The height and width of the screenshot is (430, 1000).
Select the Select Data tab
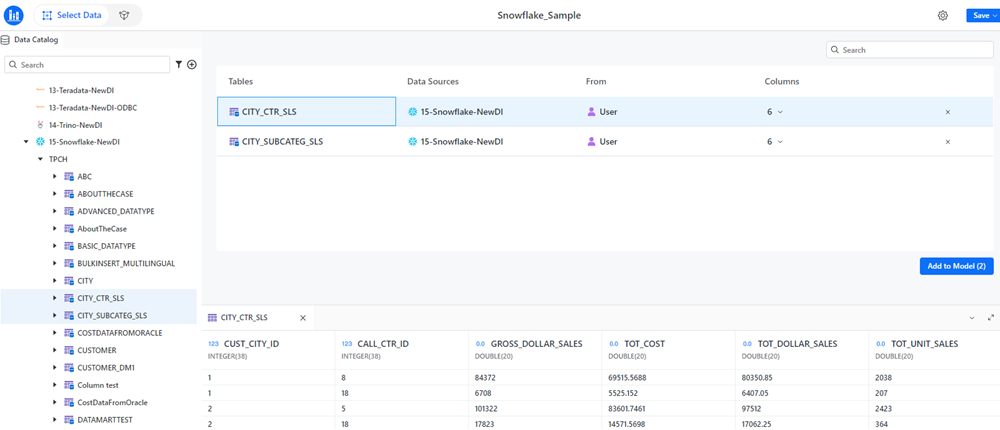[x=72, y=16]
